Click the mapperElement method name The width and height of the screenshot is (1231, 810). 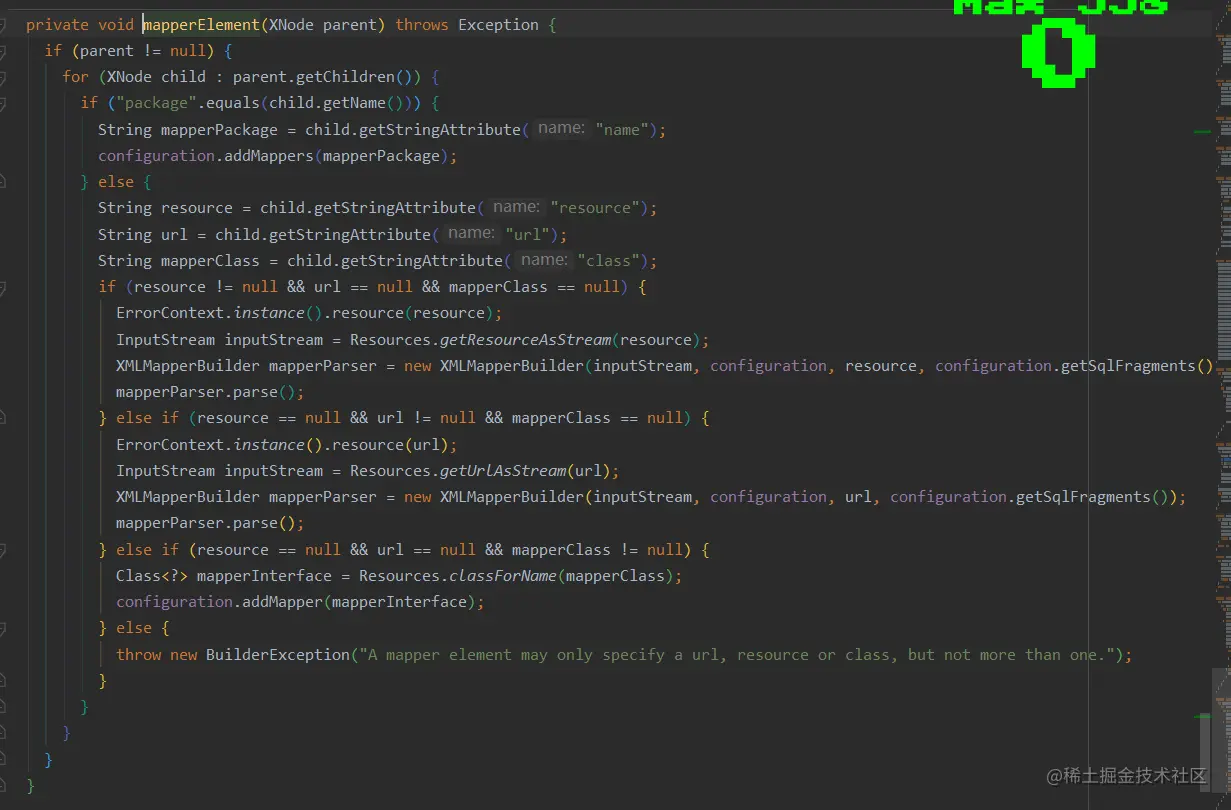pos(201,24)
